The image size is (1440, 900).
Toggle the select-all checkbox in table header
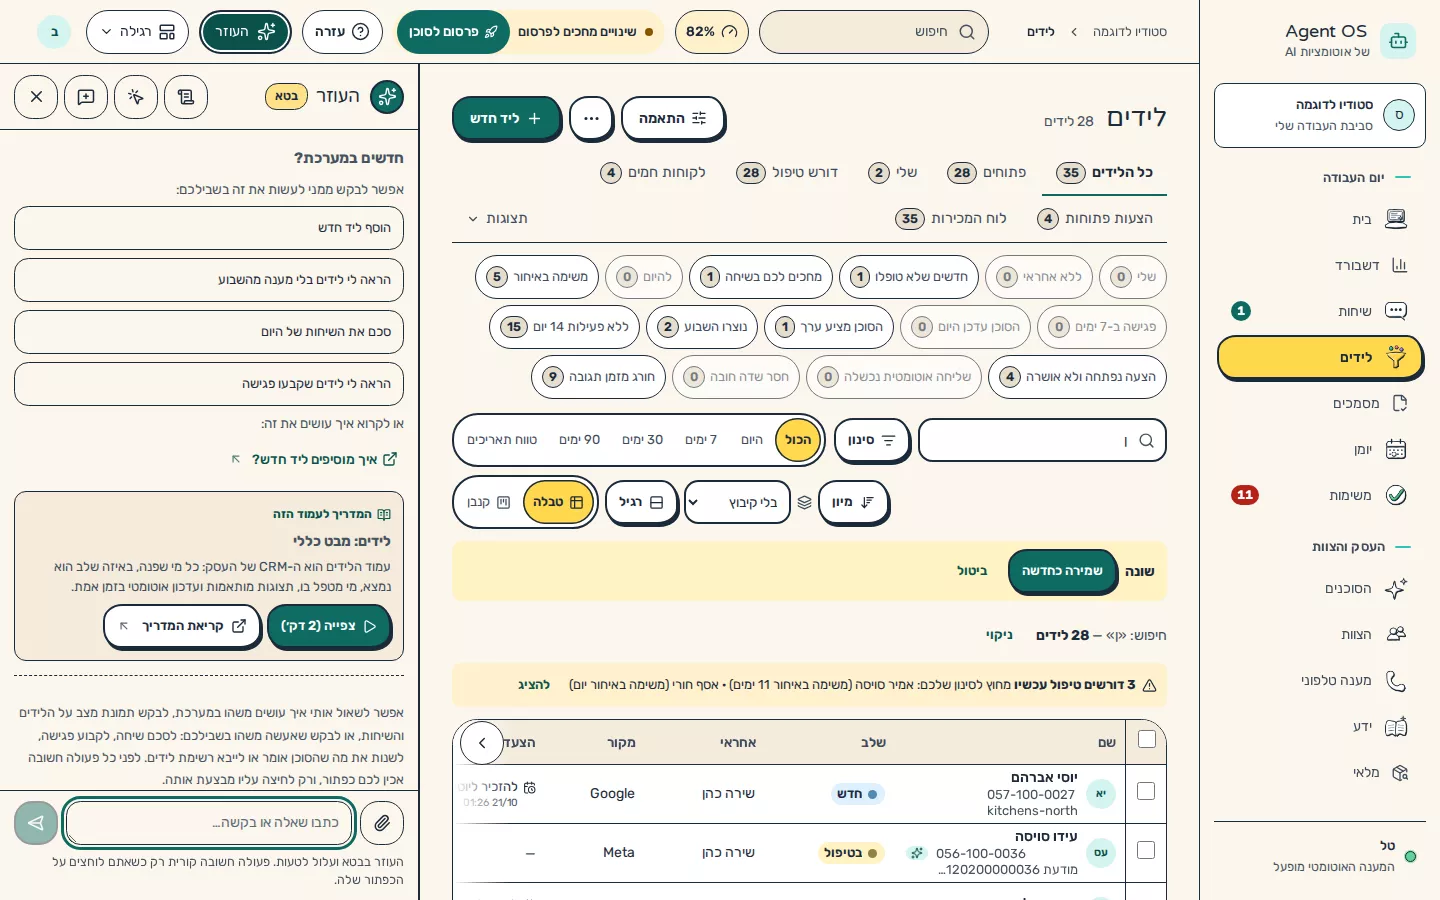coord(1147,739)
